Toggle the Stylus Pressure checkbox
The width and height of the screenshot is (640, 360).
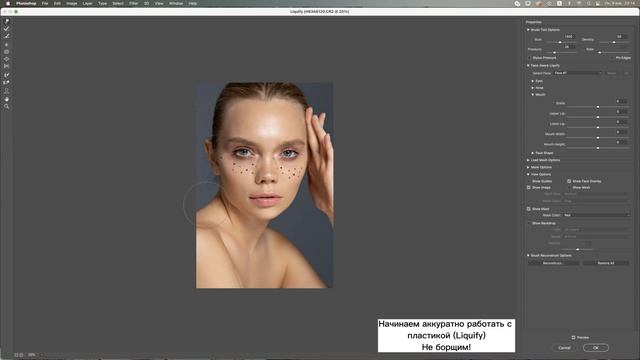[x=529, y=58]
